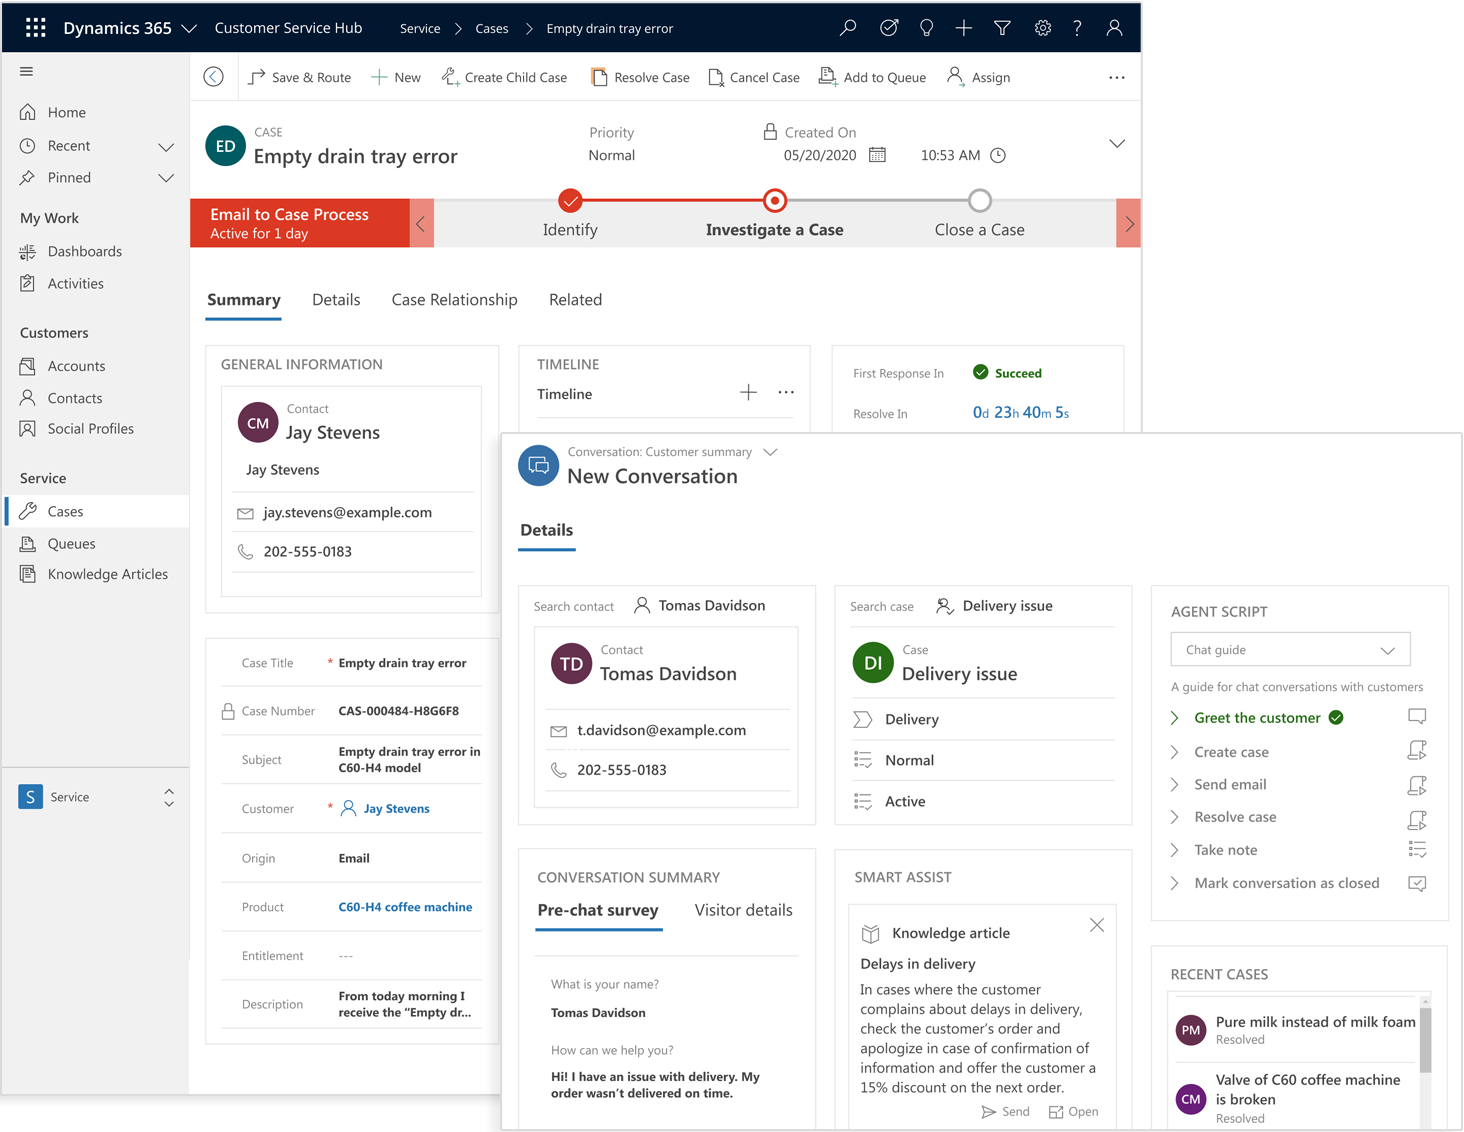The image size is (1464, 1132).
Task: Expand the Dynamics 365 dropdown chevron
Action: [x=189, y=29]
